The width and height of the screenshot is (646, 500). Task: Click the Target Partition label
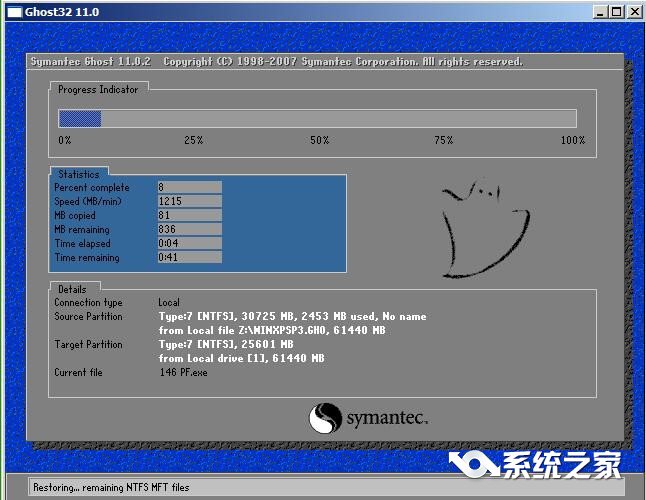[x=89, y=344]
